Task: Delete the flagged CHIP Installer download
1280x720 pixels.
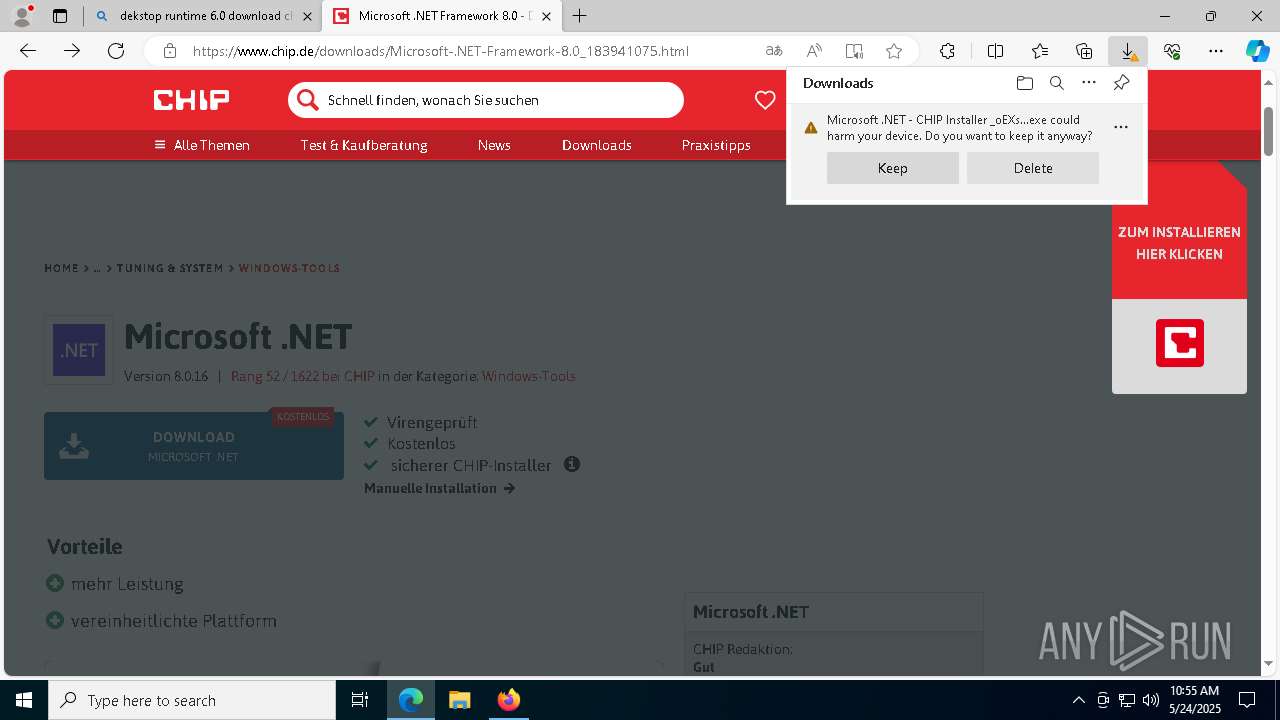Action: (1033, 168)
